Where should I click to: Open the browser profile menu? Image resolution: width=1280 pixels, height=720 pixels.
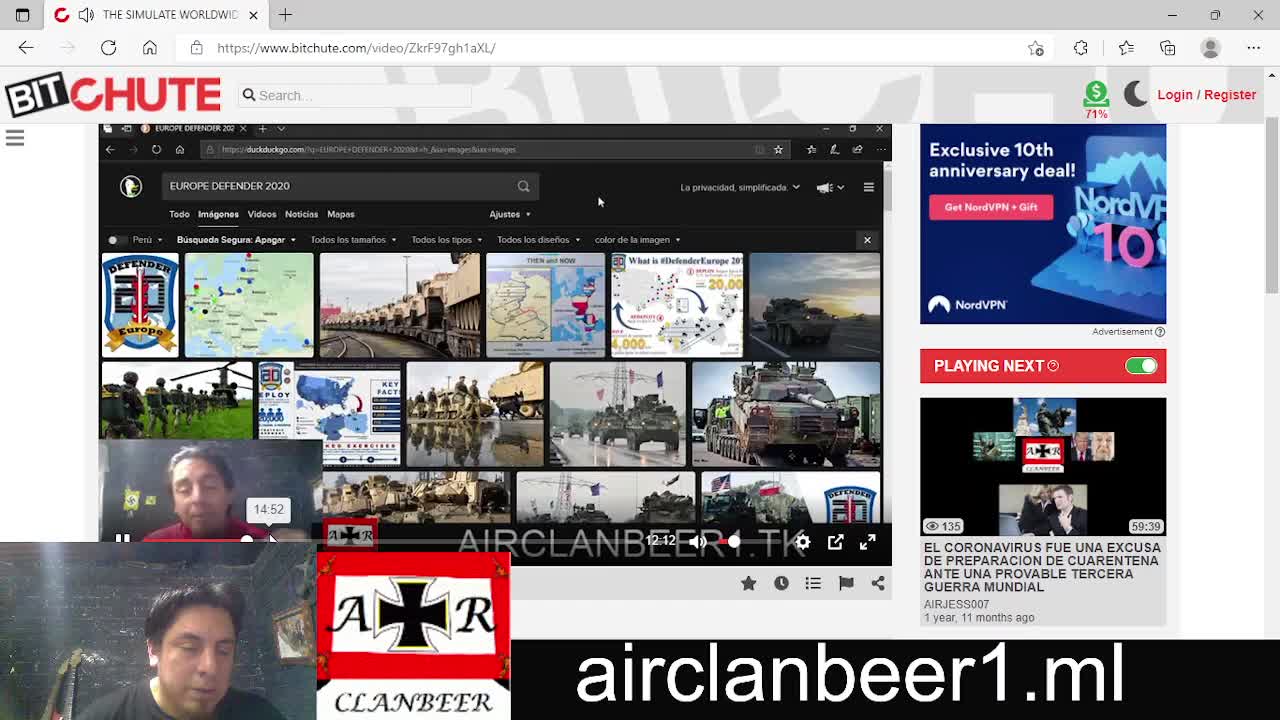click(1210, 48)
